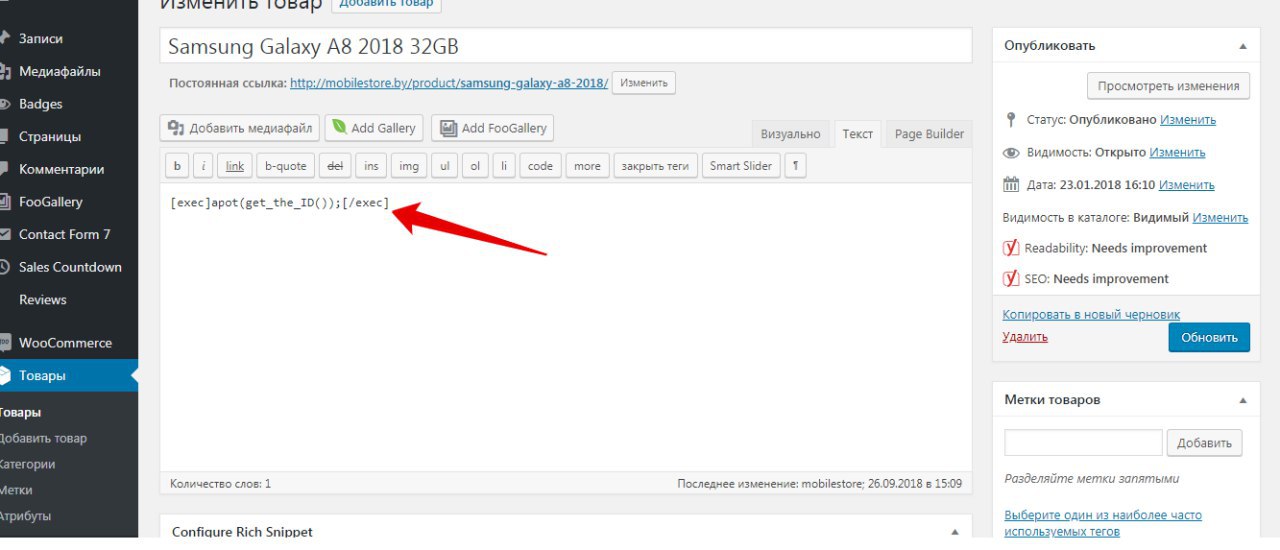
Task: Insert italic tag with i button
Action: [x=203, y=166]
